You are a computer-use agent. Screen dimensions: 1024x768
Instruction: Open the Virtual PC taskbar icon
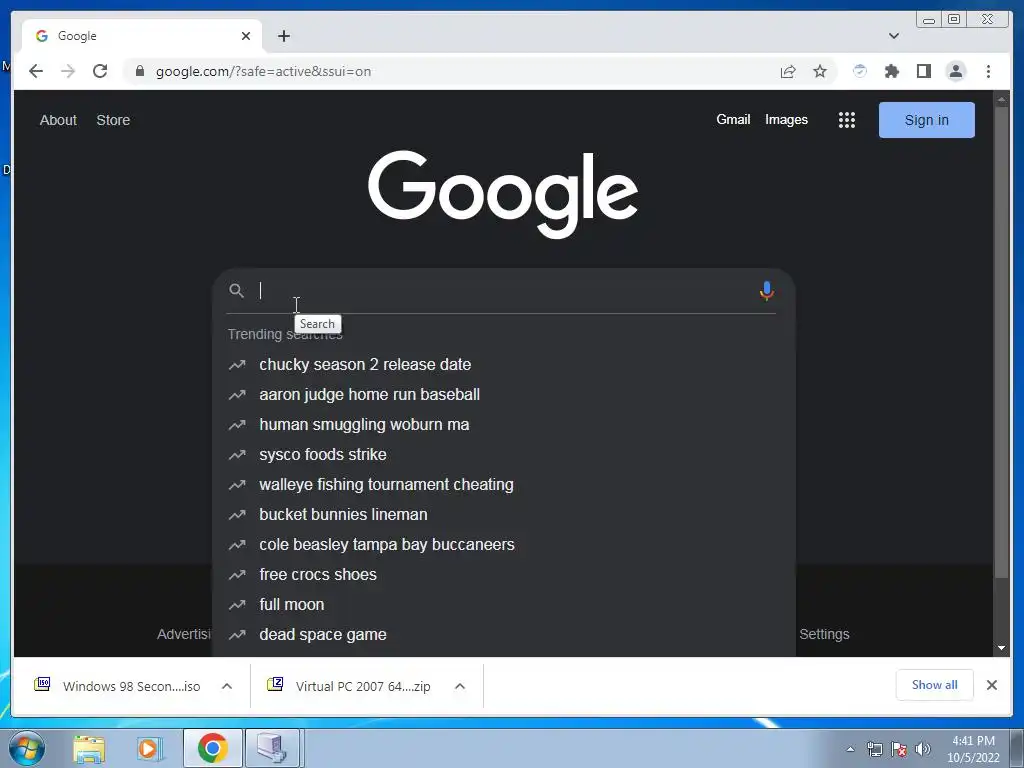(x=272, y=748)
